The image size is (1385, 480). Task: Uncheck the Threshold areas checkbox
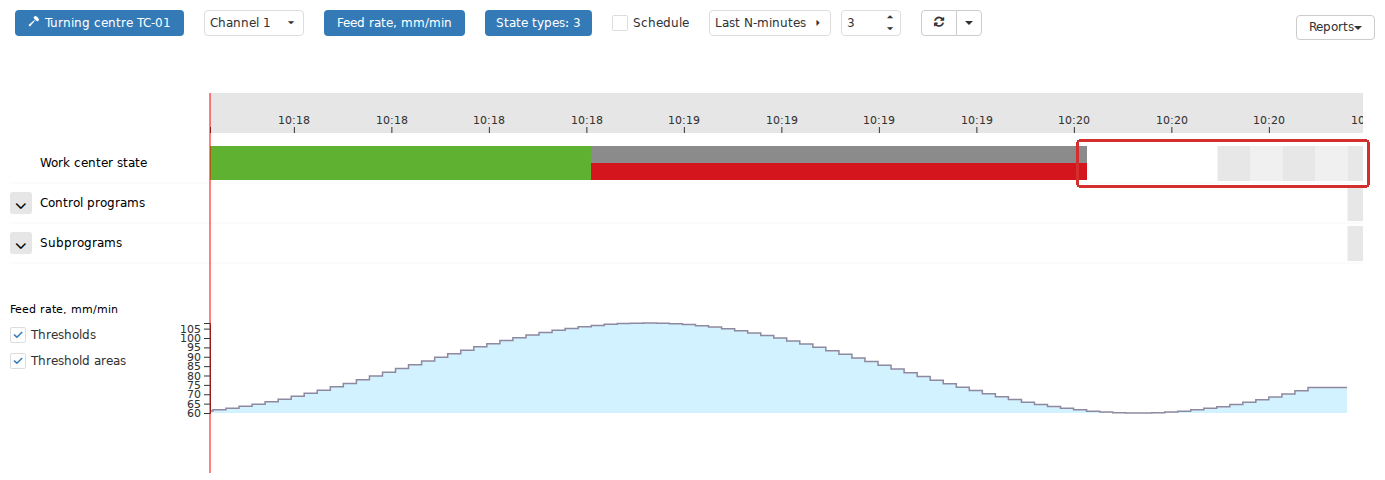click(18, 361)
